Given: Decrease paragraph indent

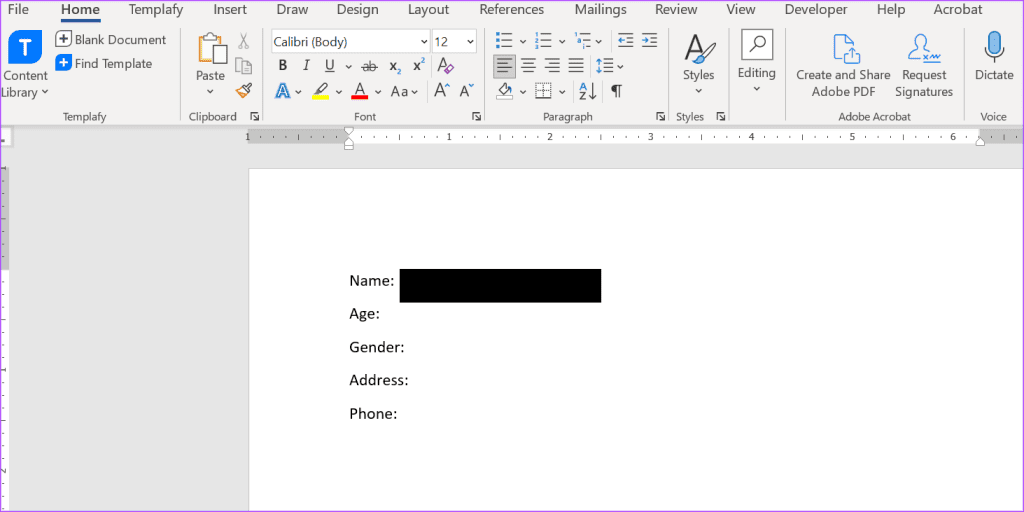Looking at the screenshot, I should click(626, 41).
